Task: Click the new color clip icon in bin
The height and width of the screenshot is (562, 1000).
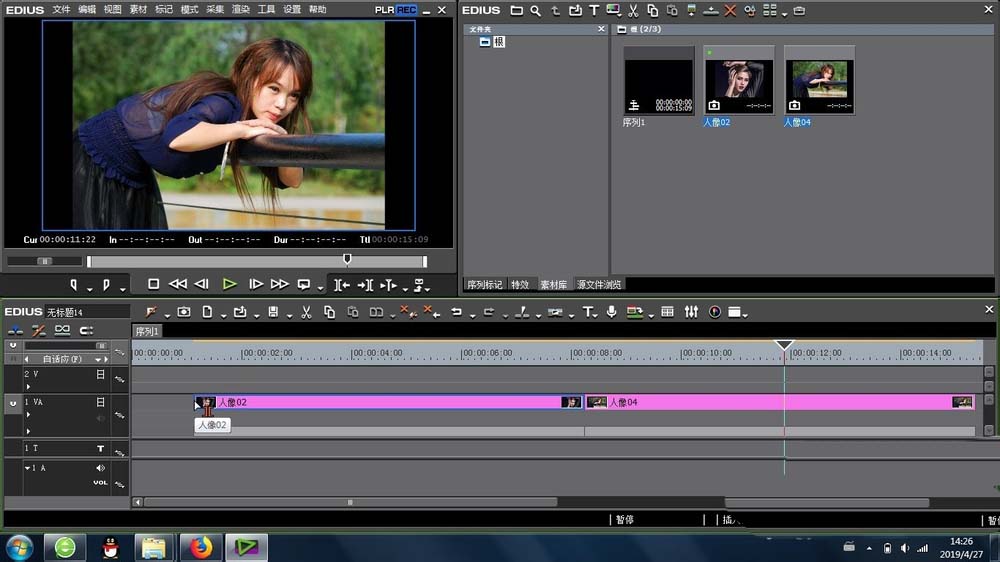Action: [x=613, y=10]
